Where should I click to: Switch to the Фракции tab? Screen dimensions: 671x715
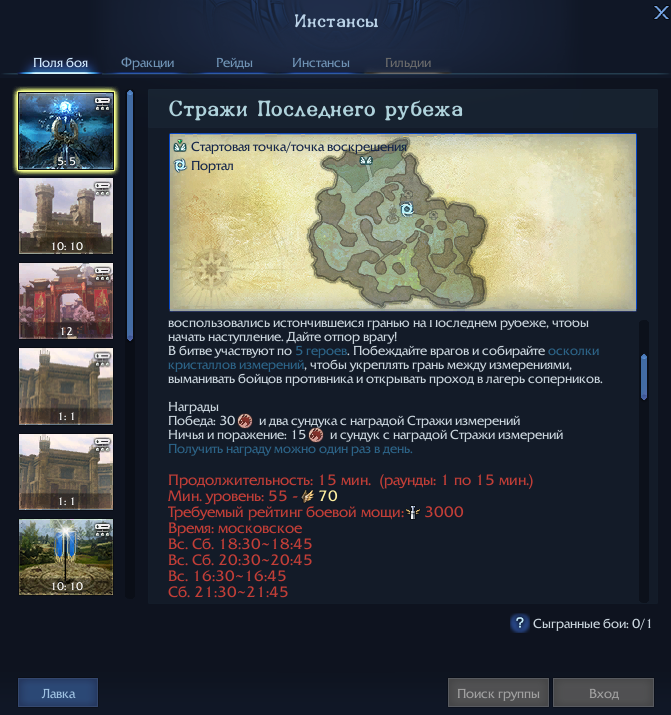pyautogui.click(x=147, y=63)
